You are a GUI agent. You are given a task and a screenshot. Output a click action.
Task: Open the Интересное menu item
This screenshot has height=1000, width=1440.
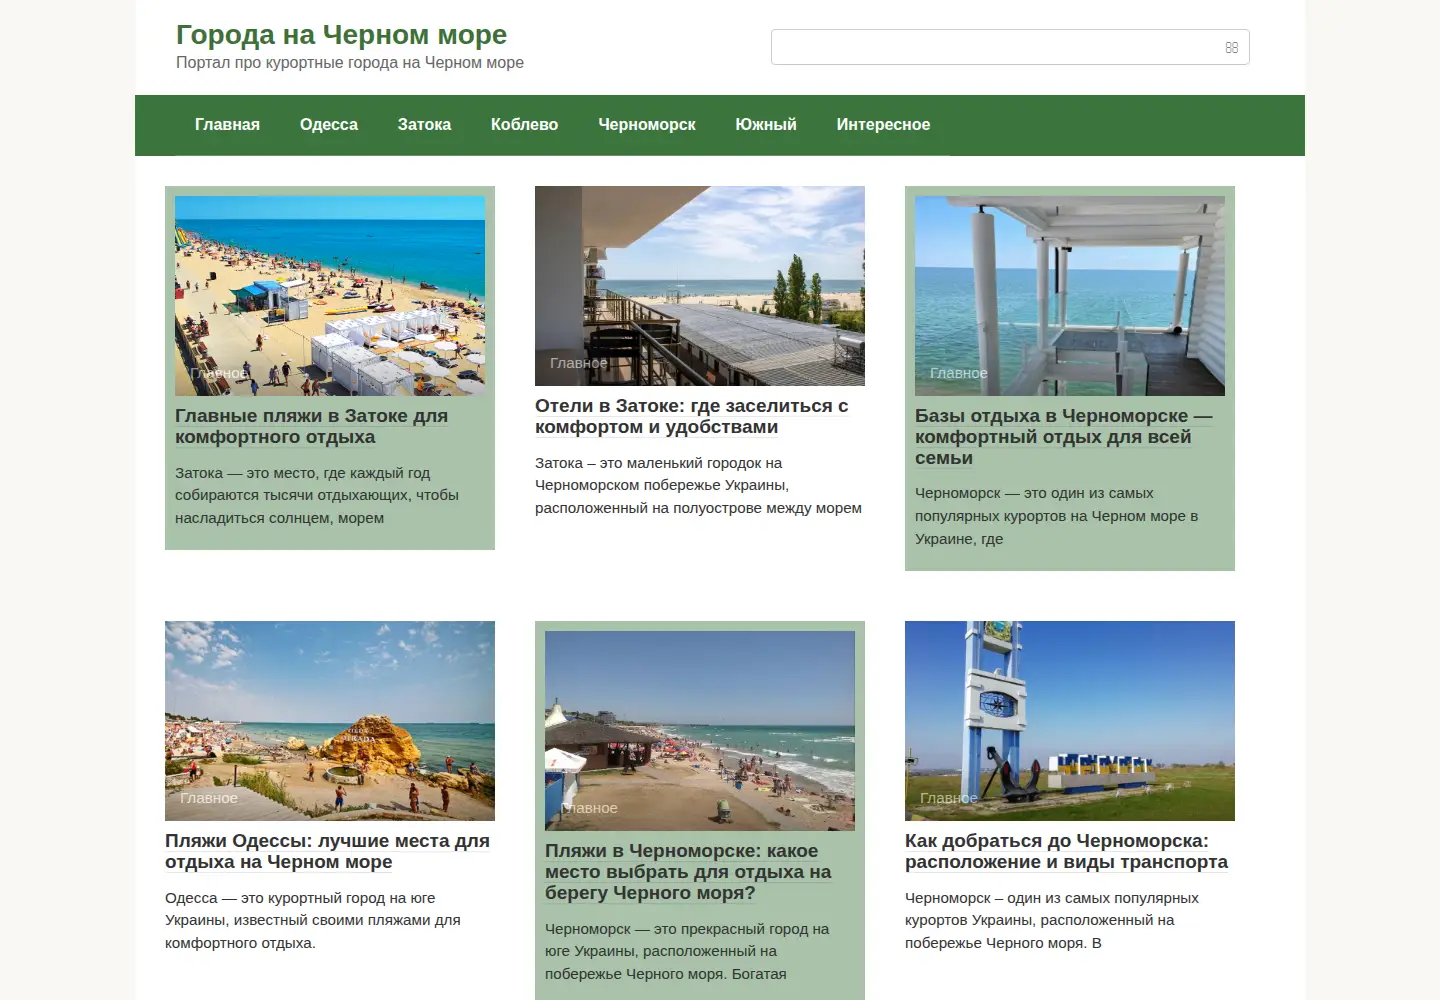tap(883, 125)
